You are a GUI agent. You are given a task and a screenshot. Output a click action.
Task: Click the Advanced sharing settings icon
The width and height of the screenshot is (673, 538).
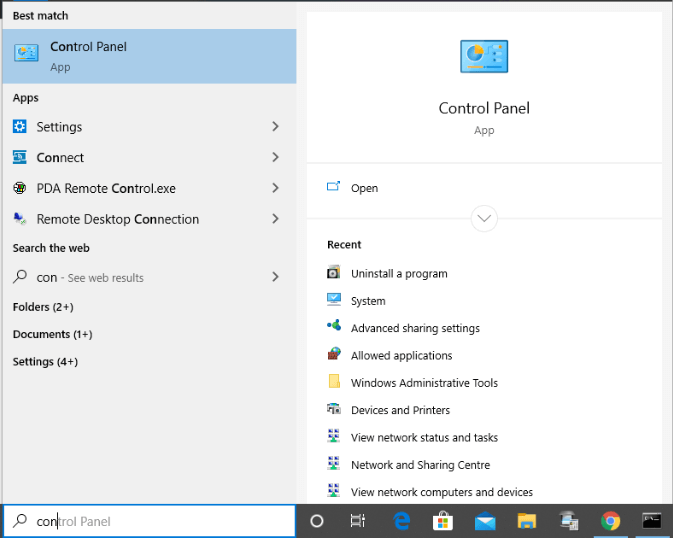(334, 326)
